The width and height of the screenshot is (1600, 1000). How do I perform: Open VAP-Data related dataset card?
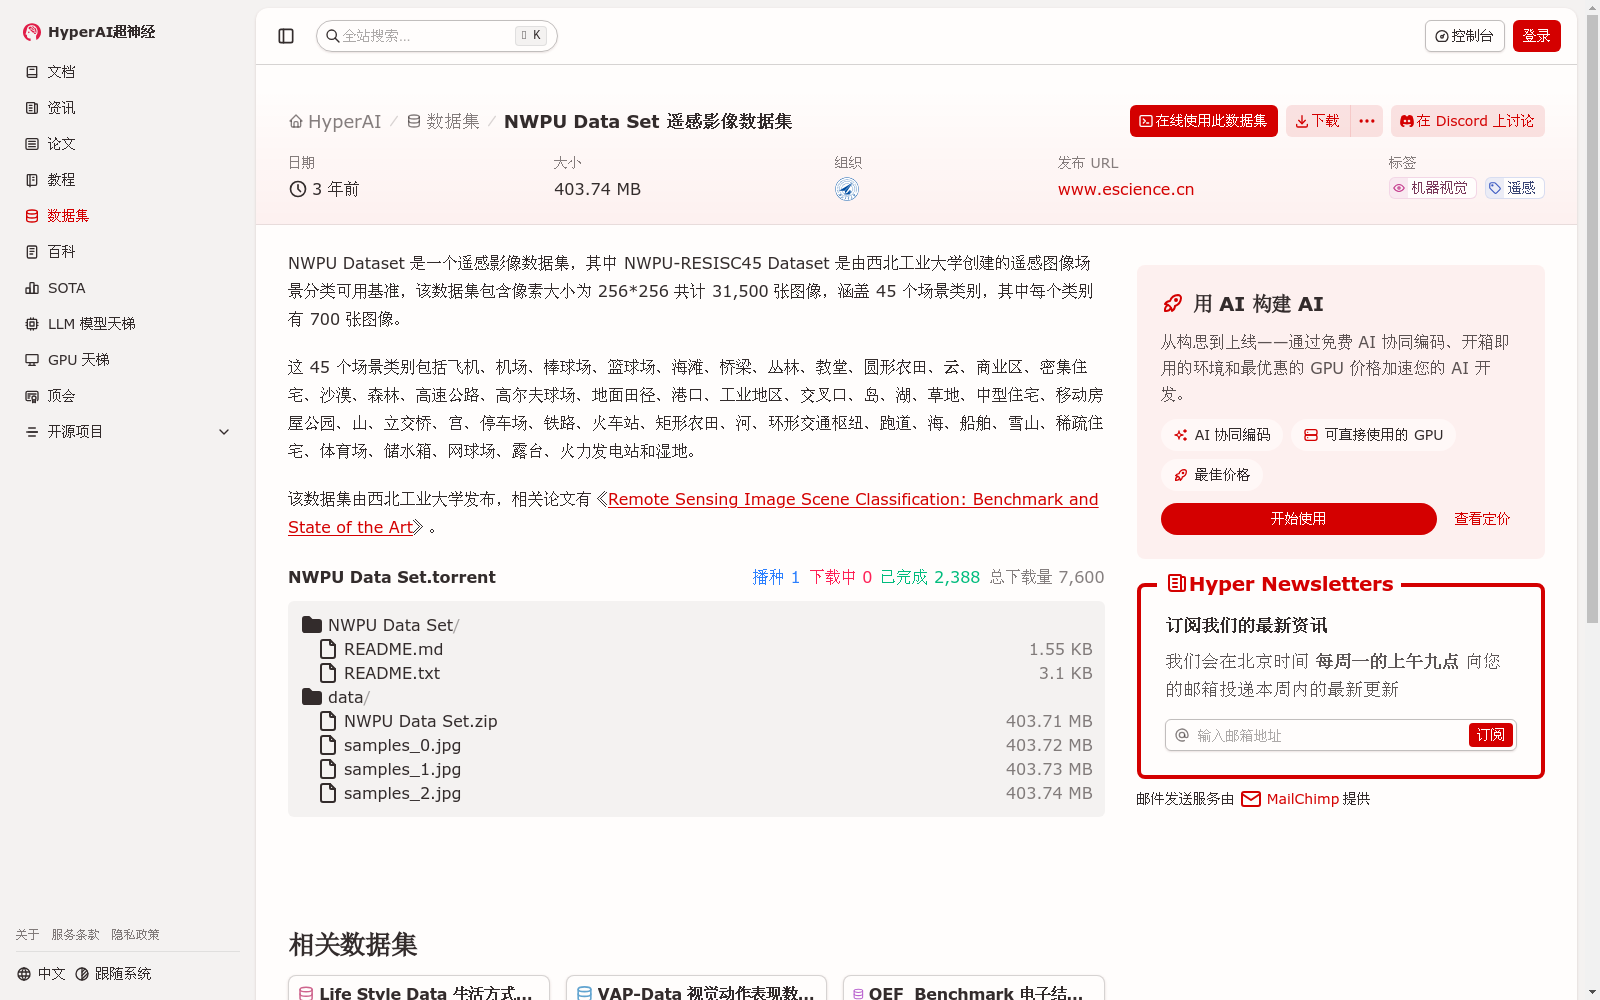coord(696,988)
